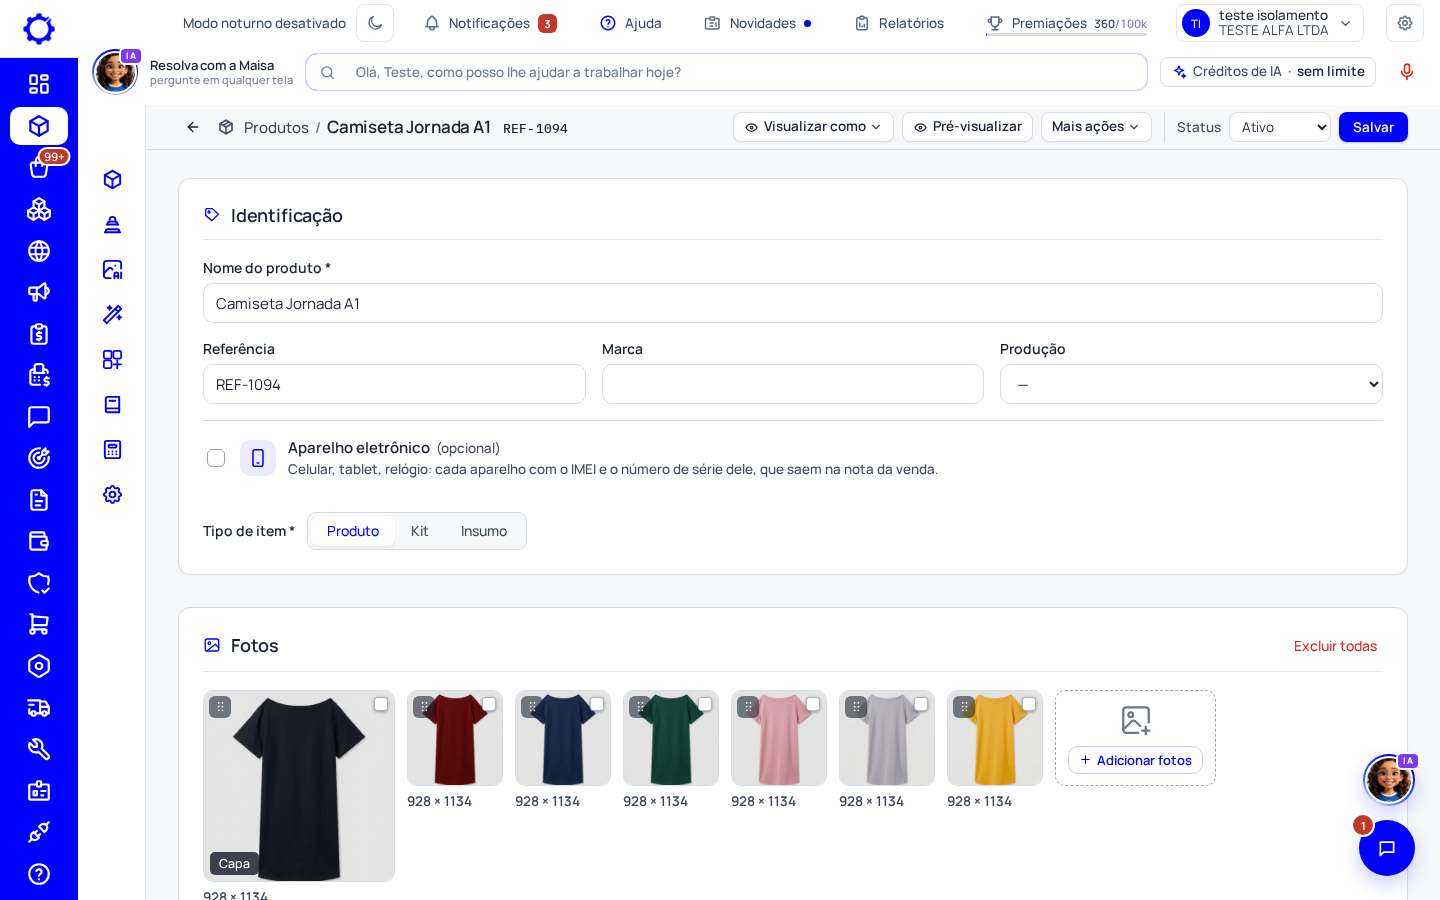Open the Status dropdown showing Ativo
Screen dimensions: 1440x900
point(1280,127)
